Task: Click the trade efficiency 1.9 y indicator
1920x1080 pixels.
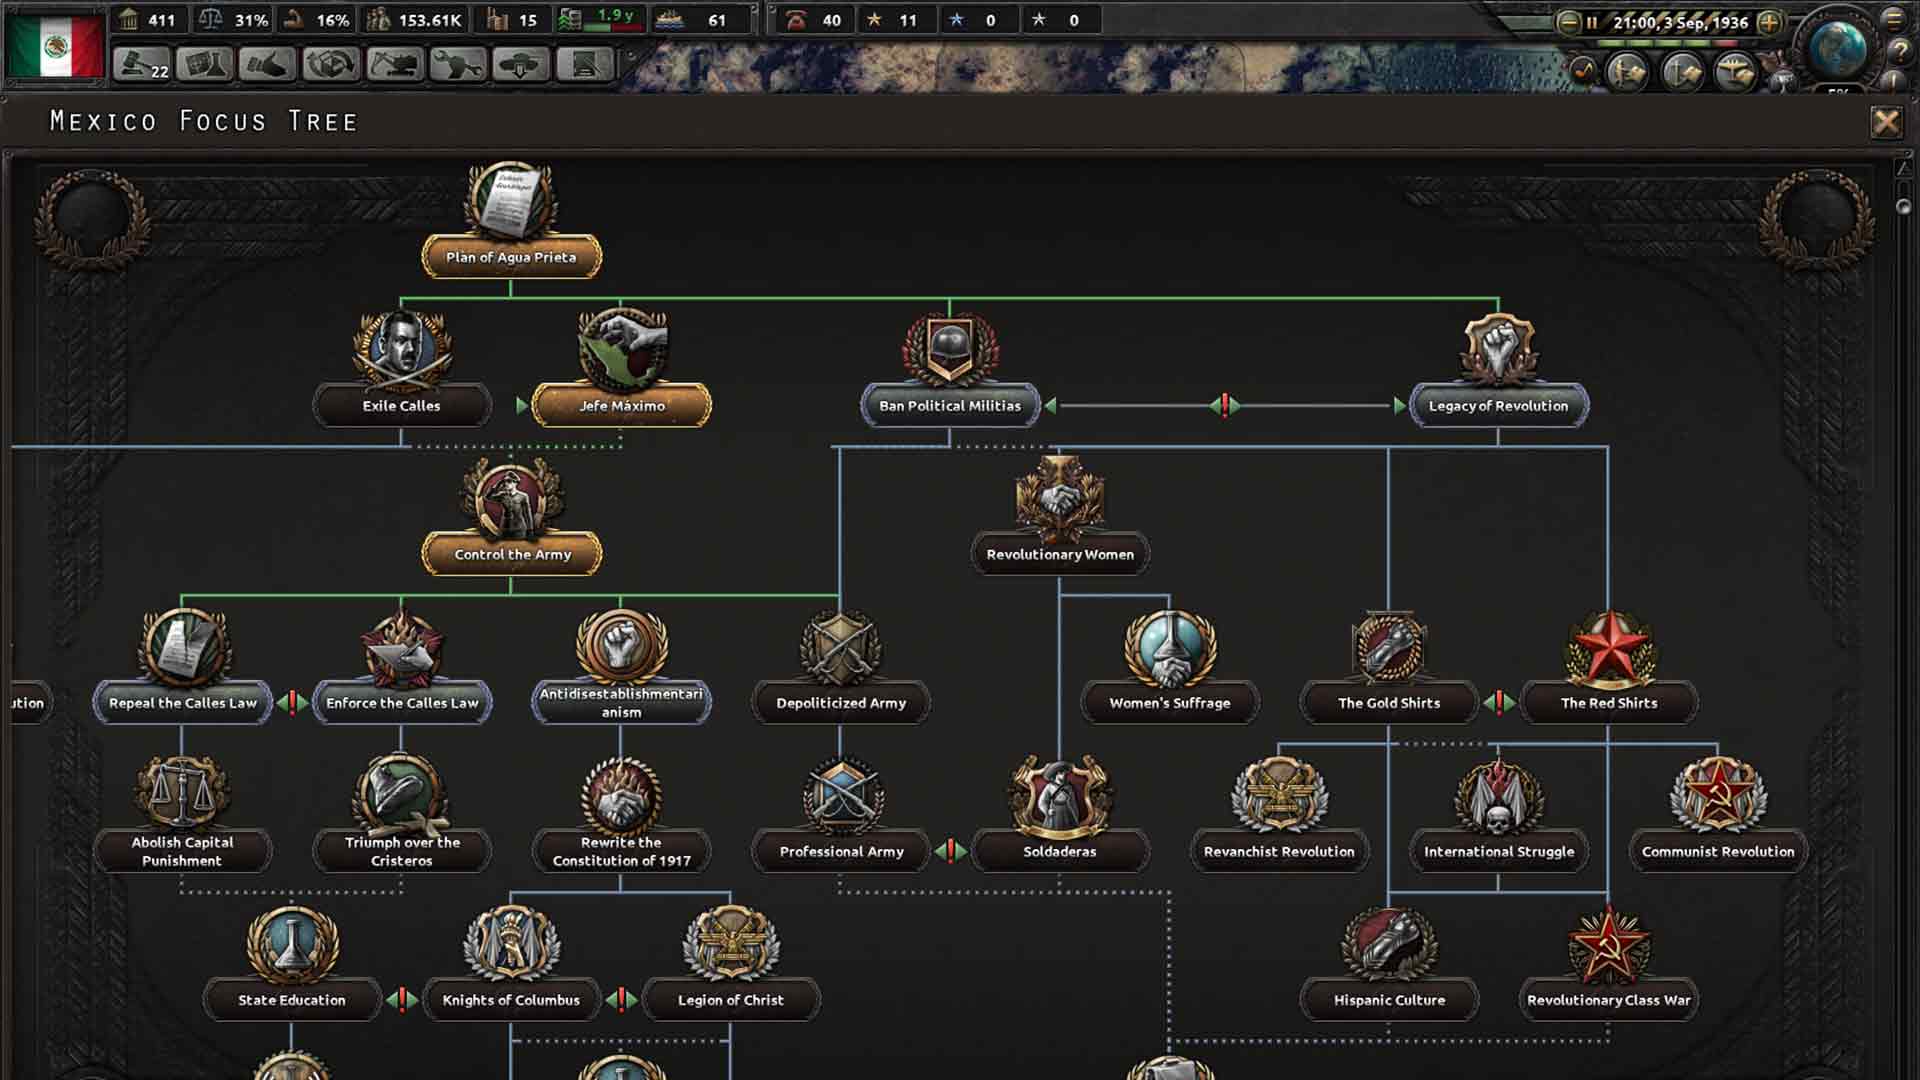Action: [x=600, y=19]
